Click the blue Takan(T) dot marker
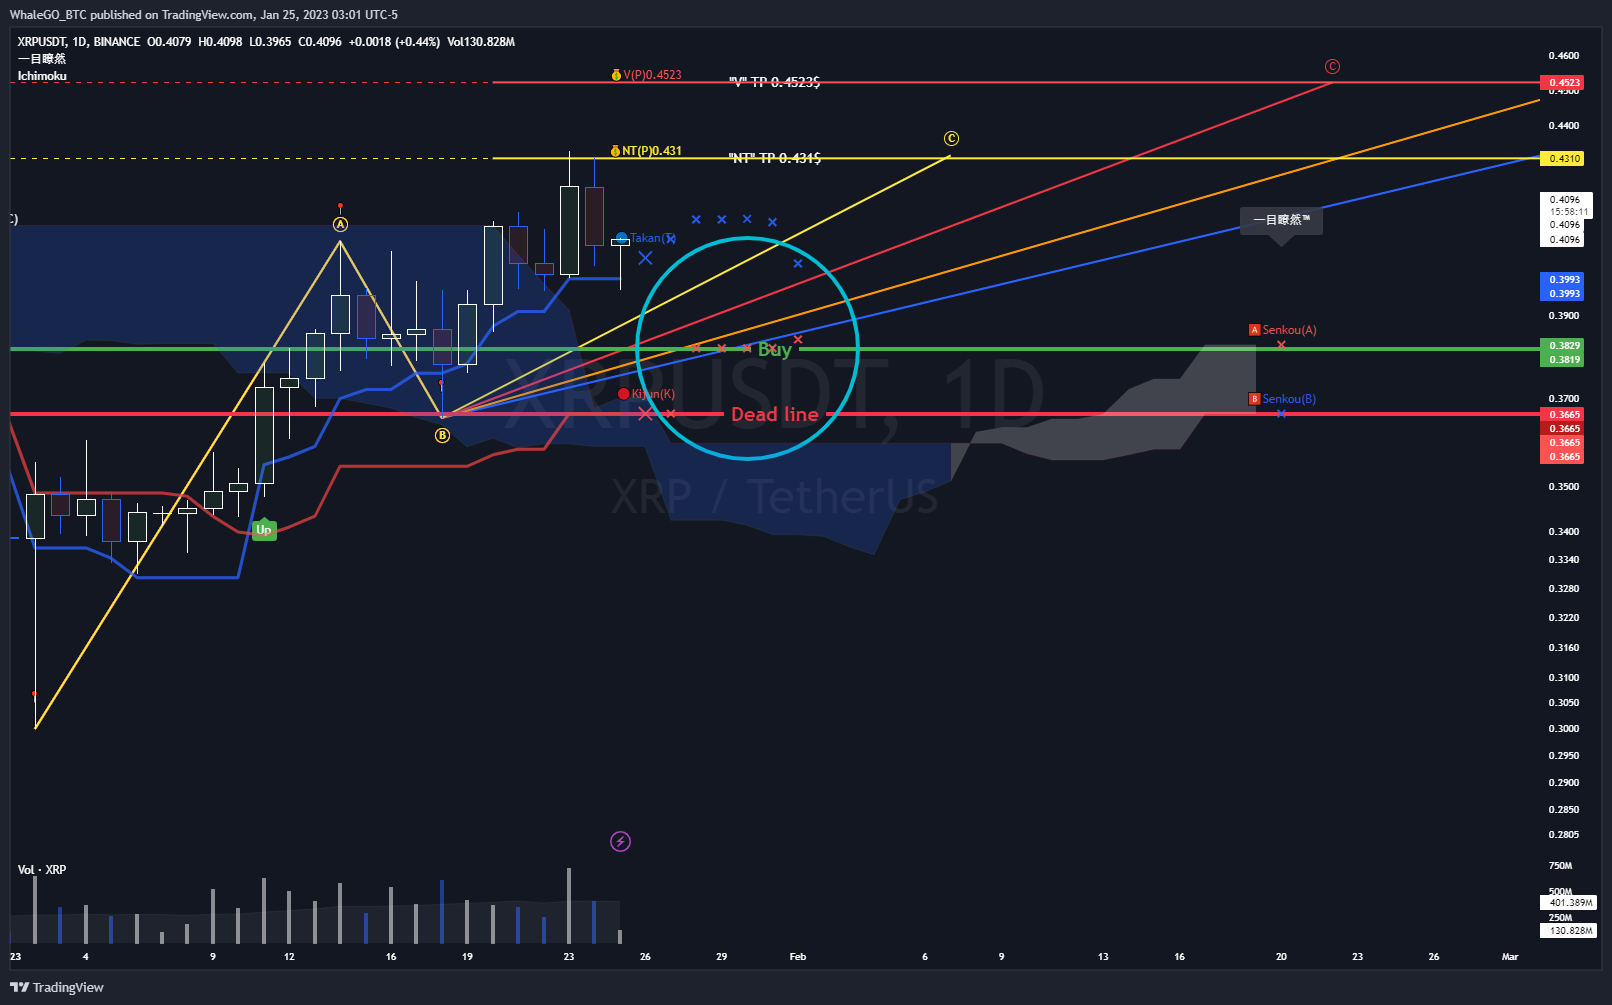The height and width of the screenshot is (1005, 1612). tap(622, 238)
